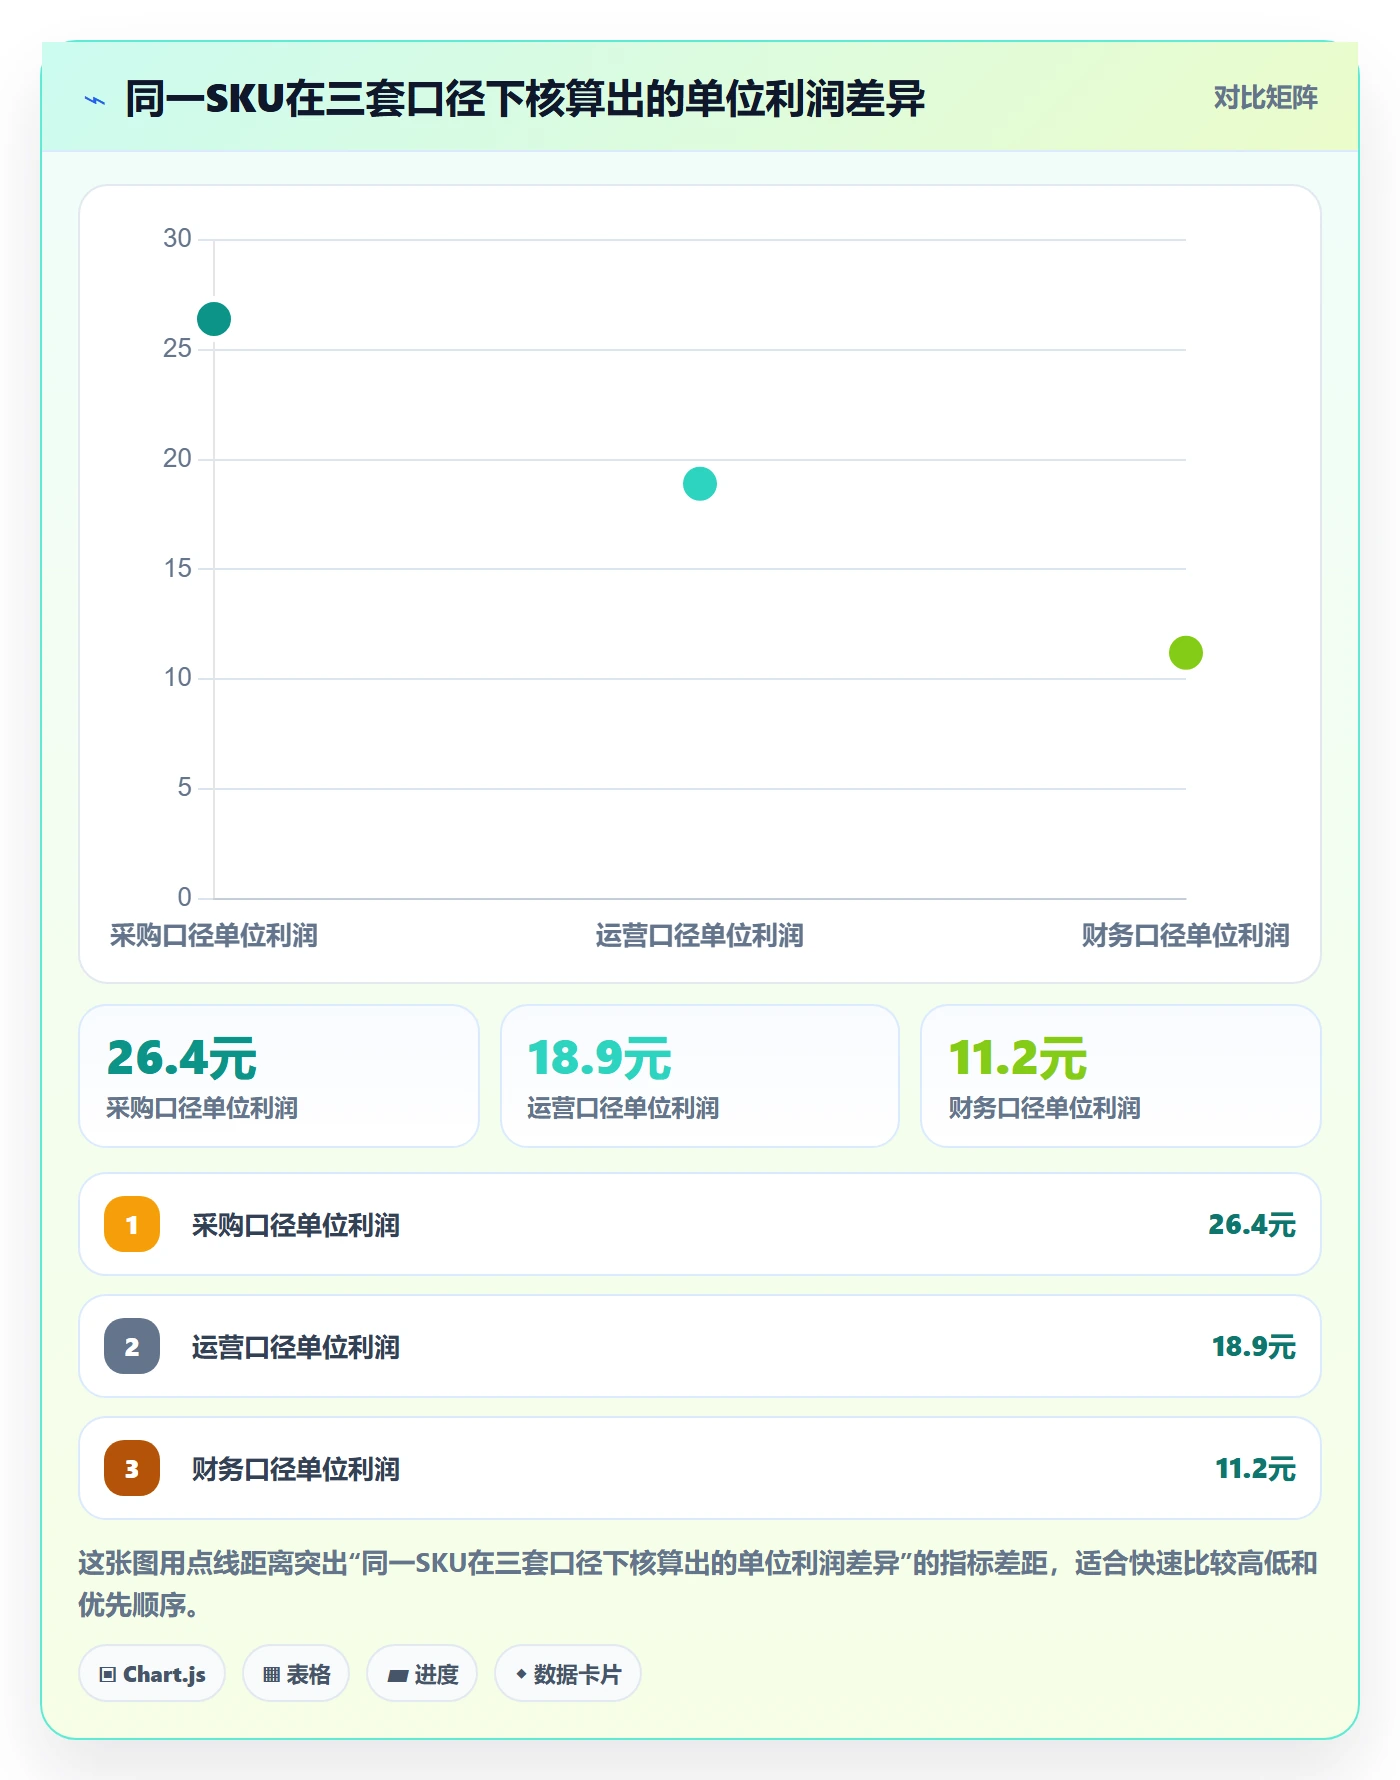Click the orange rank 1 badge

(132, 1224)
